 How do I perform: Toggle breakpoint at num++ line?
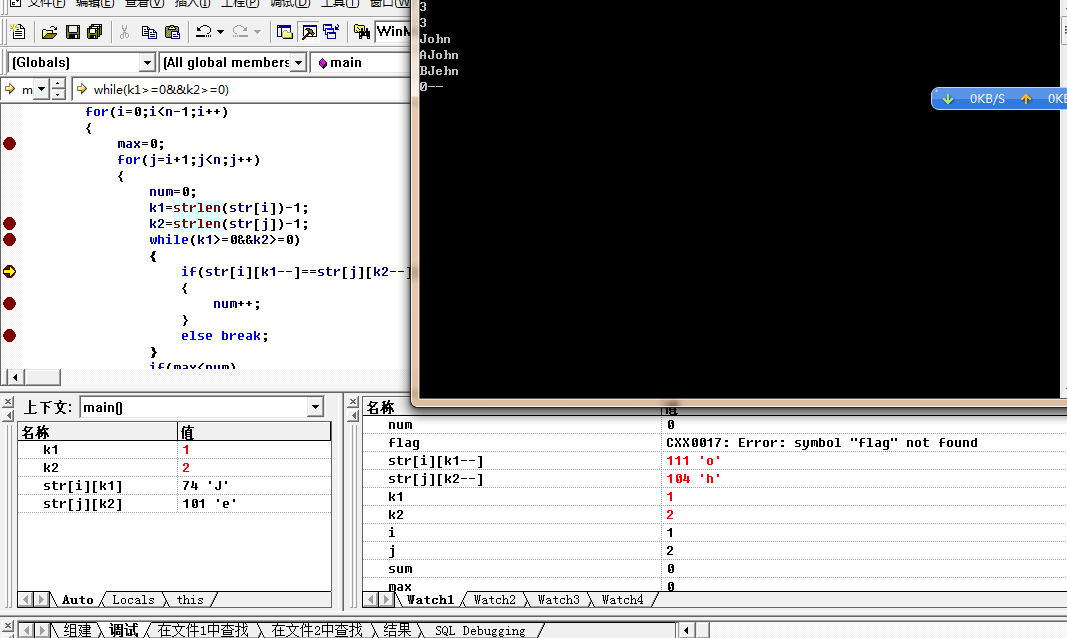[x=10, y=303]
